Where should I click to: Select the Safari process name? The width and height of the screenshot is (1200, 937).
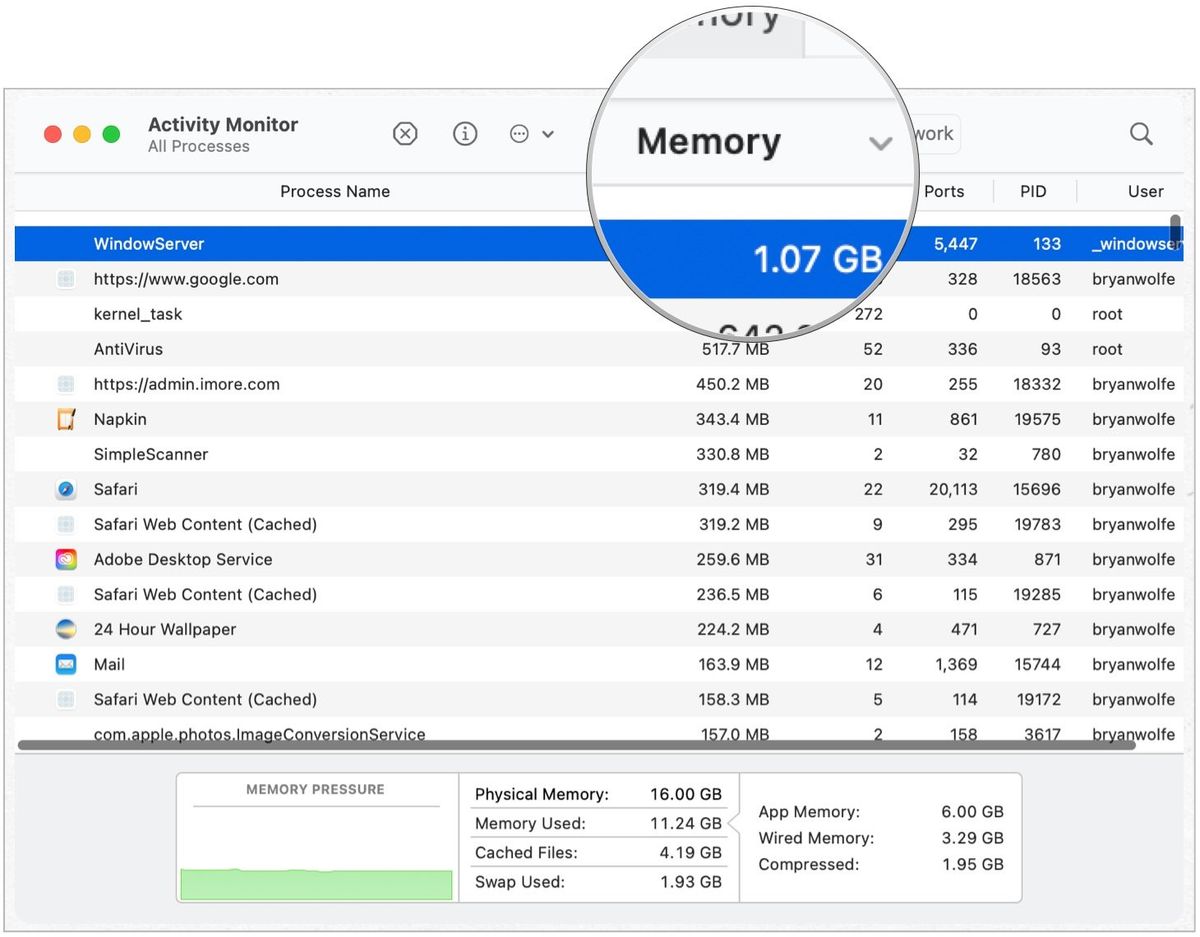click(116, 489)
